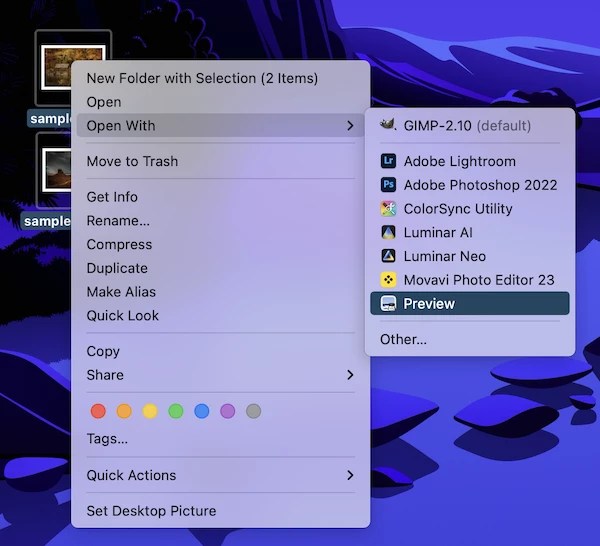The width and height of the screenshot is (600, 546).
Task: Select Compress
Action: [x=220, y=244]
